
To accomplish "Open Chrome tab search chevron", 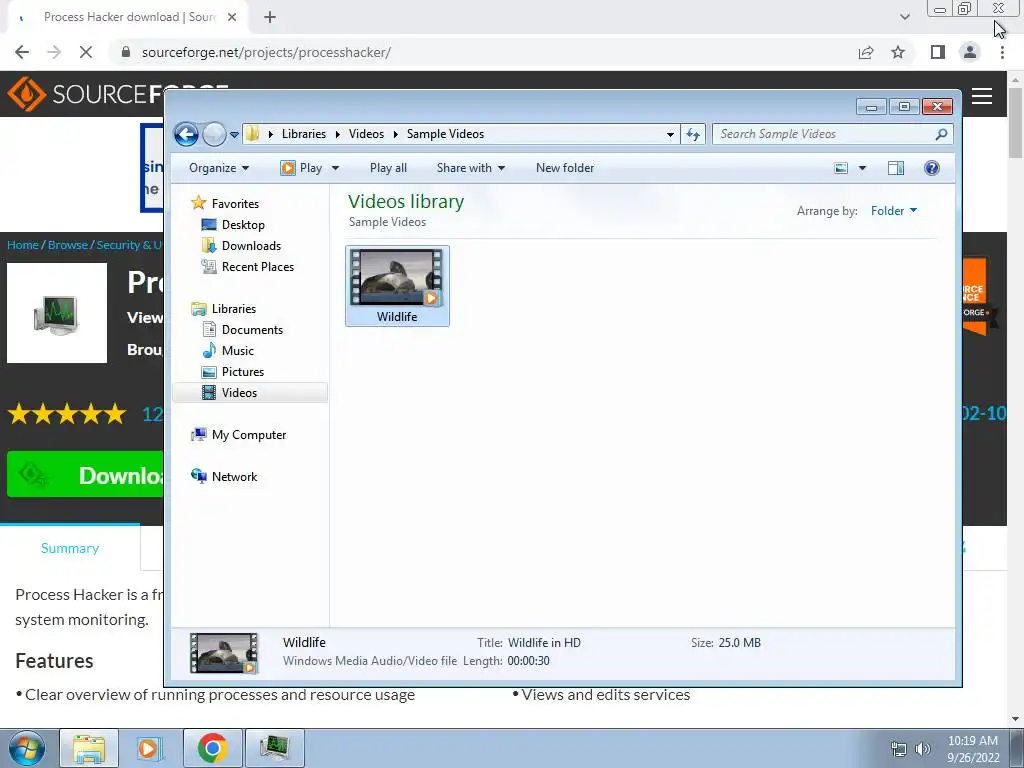I will [904, 17].
